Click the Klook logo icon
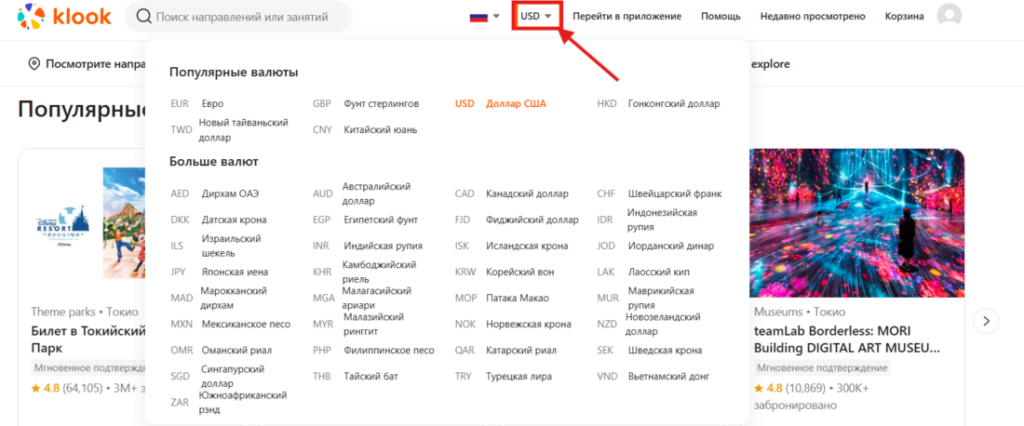 [x=31, y=16]
